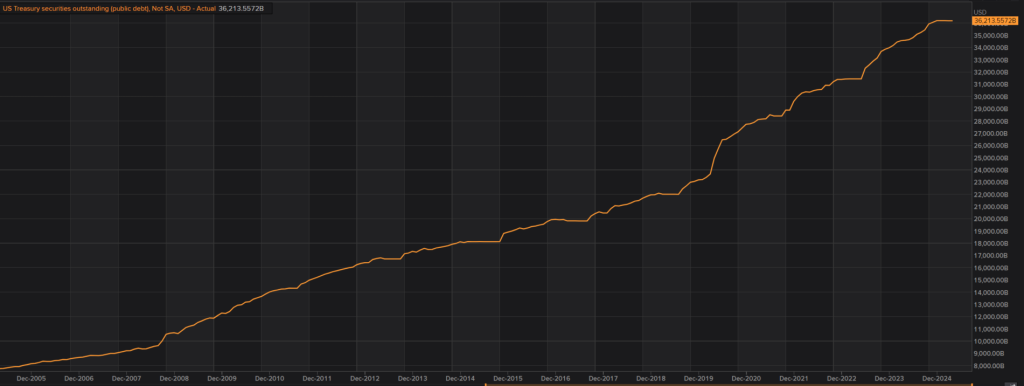Click the Dec-2022 date label
Screen dimensions: 1024x386
click(x=841, y=378)
